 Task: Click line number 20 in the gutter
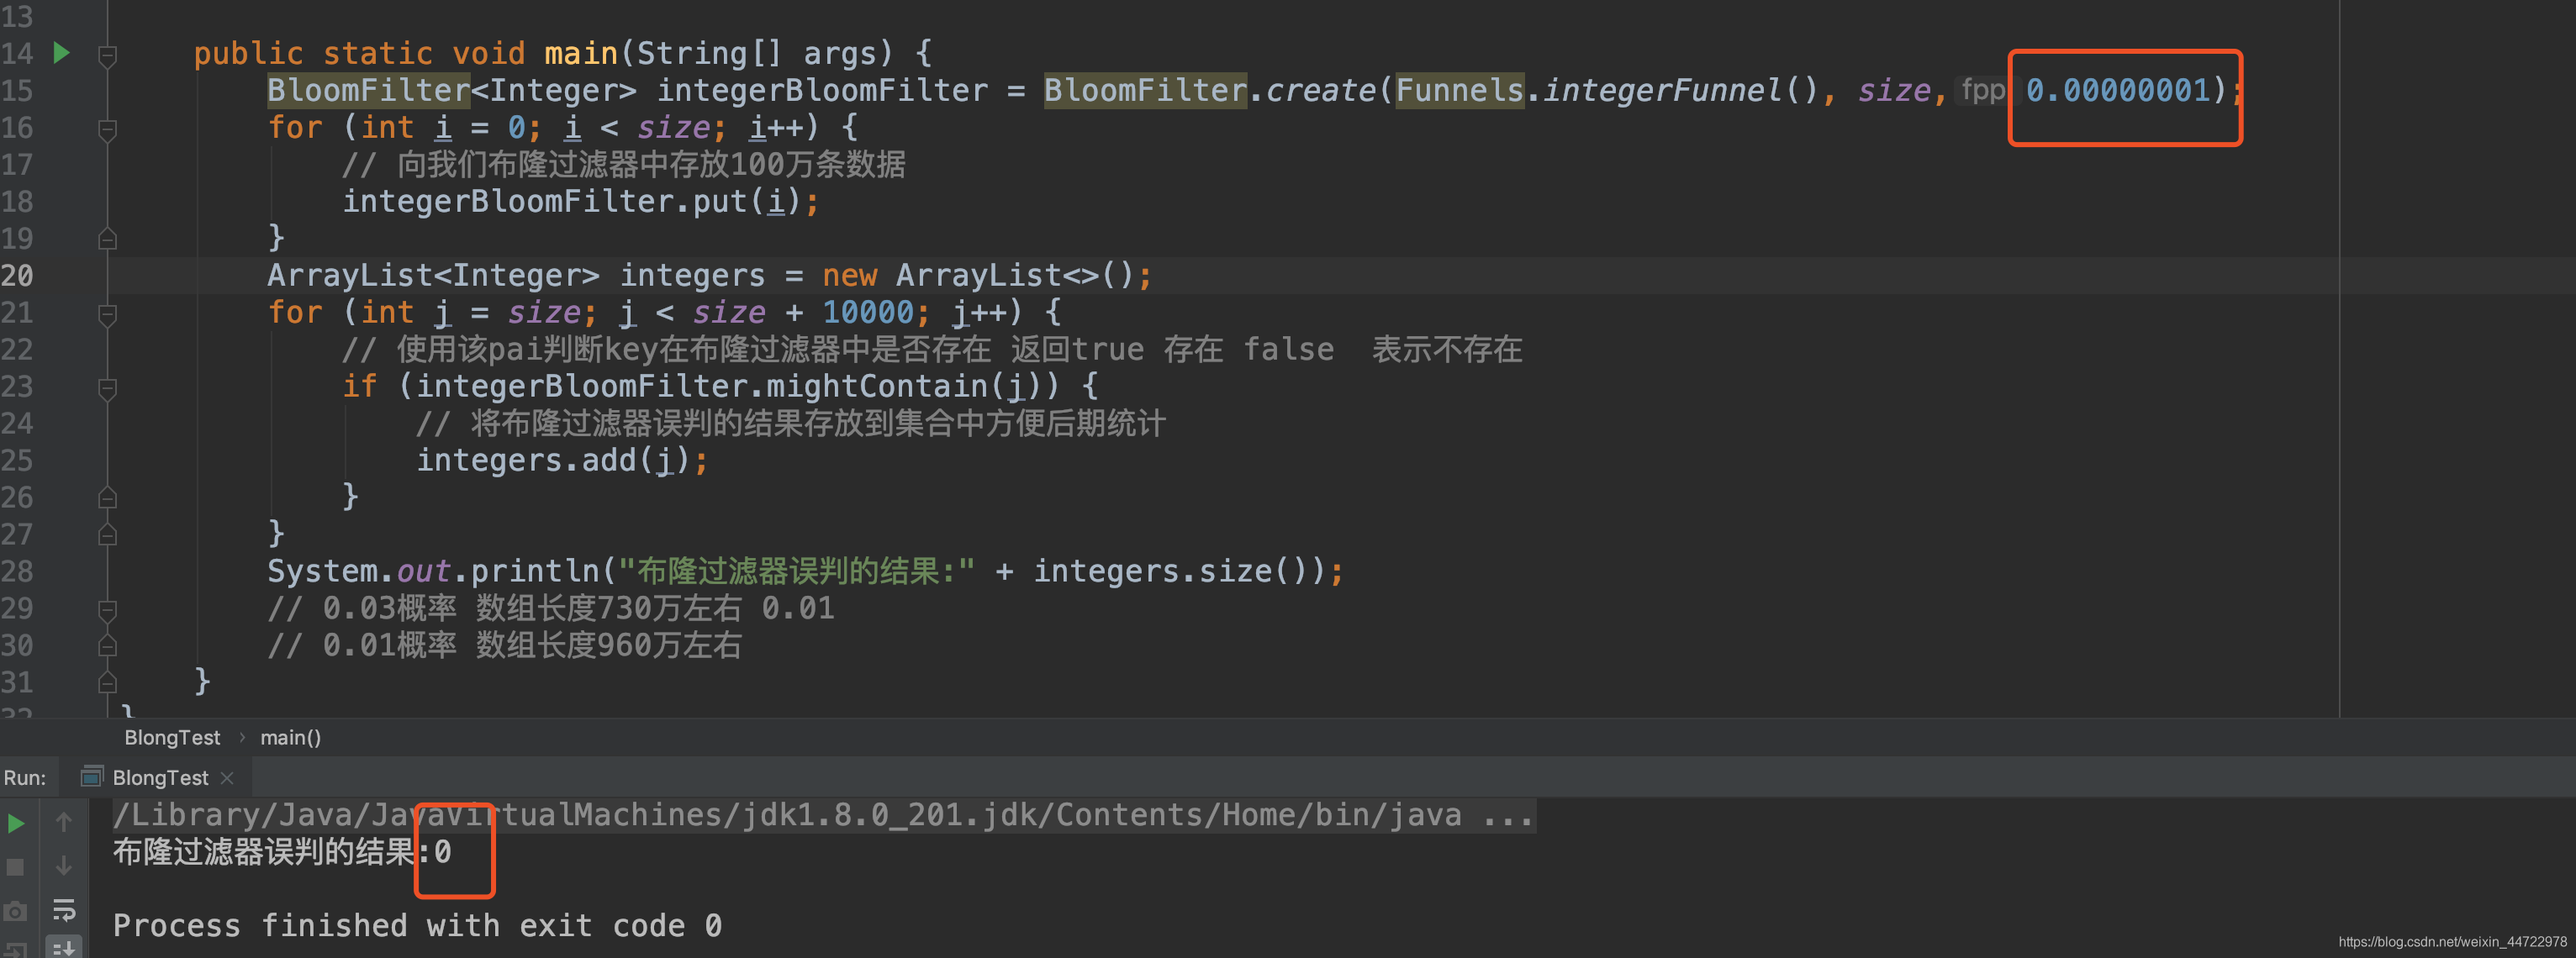coord(18,275)
